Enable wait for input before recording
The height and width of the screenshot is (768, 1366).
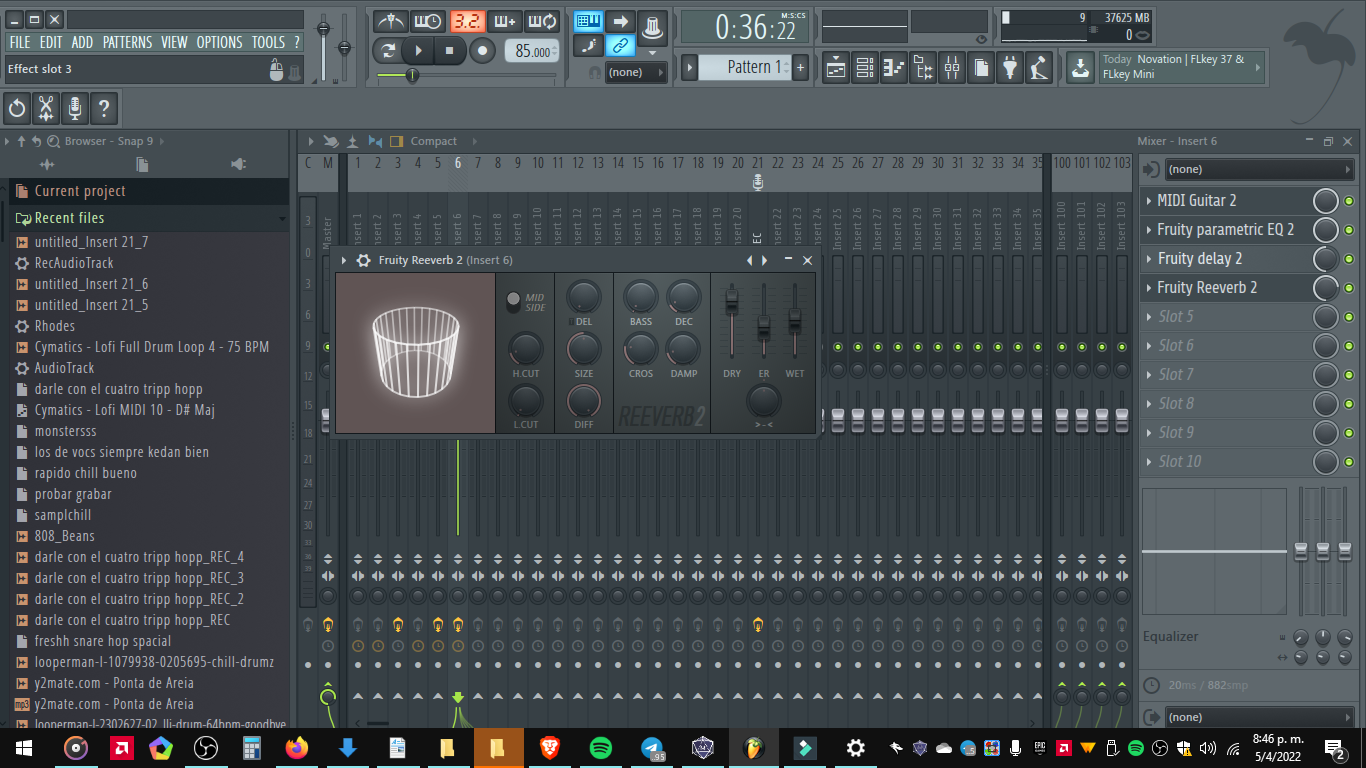click(x=428, y=21)
